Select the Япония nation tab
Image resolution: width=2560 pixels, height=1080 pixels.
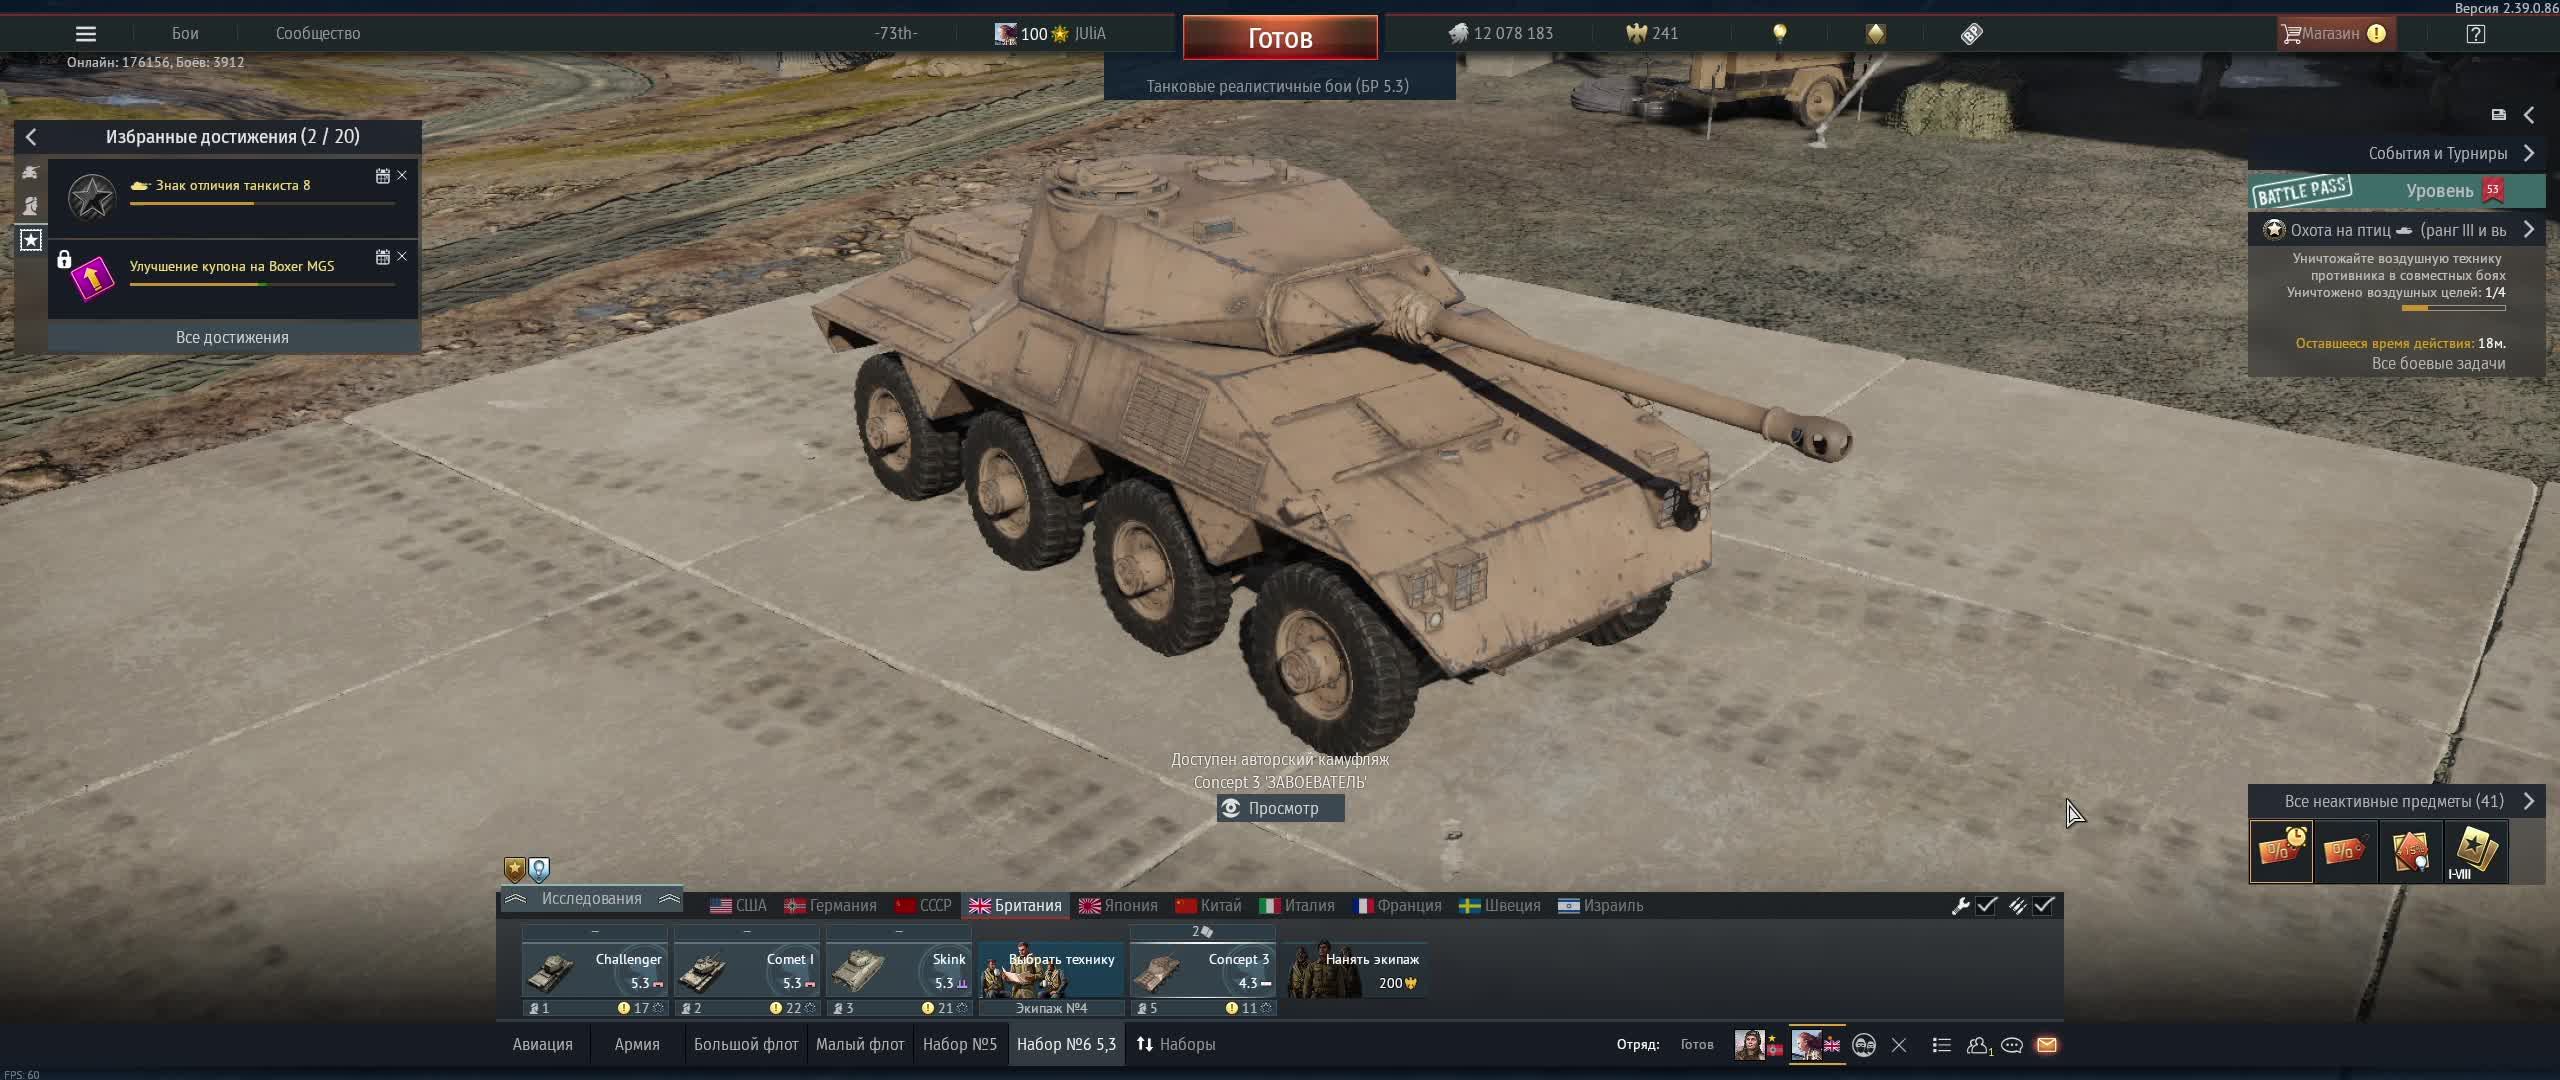tap(1118, 905)
